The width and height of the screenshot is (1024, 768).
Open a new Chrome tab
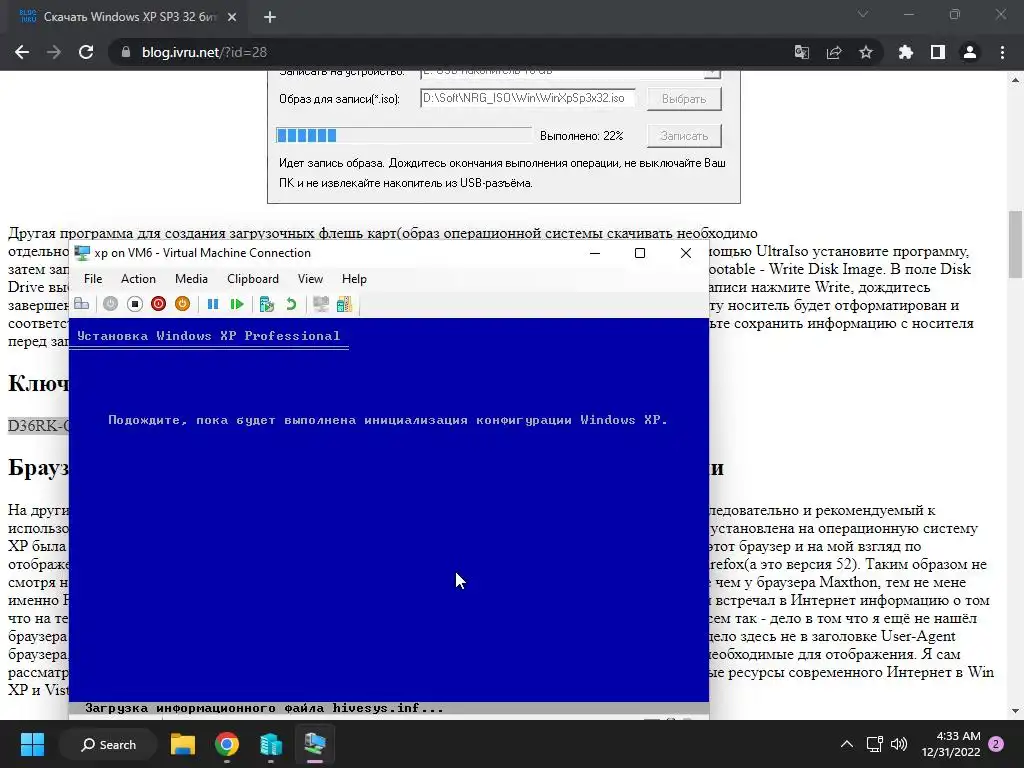tap(270, 17)
